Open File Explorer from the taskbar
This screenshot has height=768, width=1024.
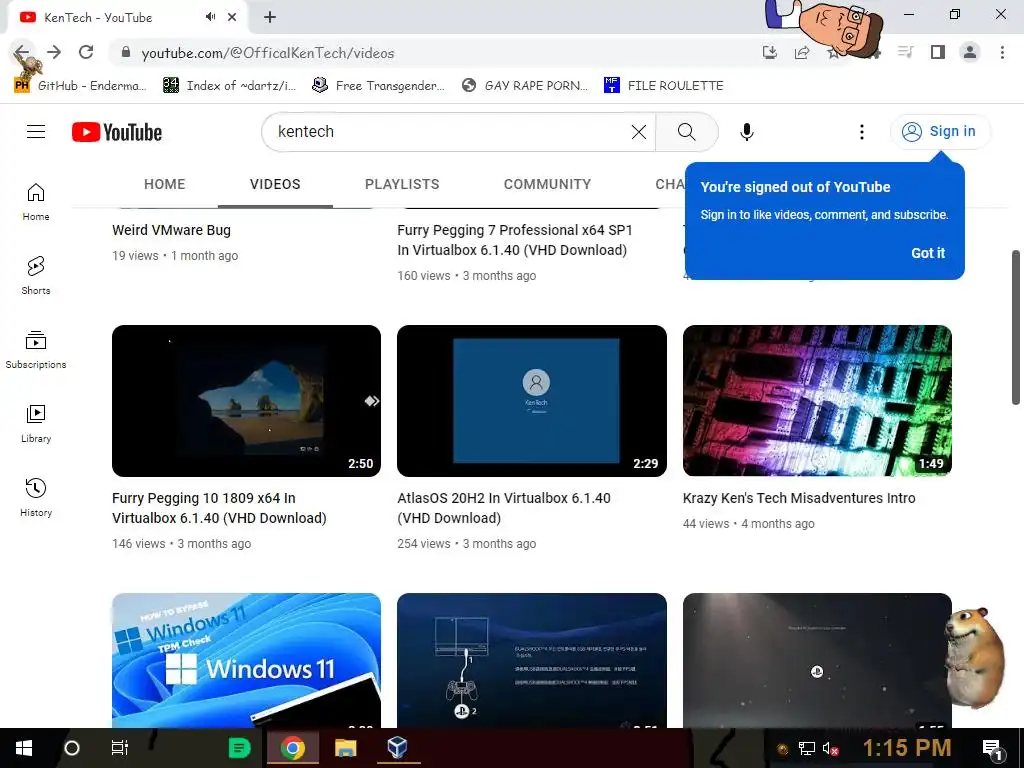(345, 748)
